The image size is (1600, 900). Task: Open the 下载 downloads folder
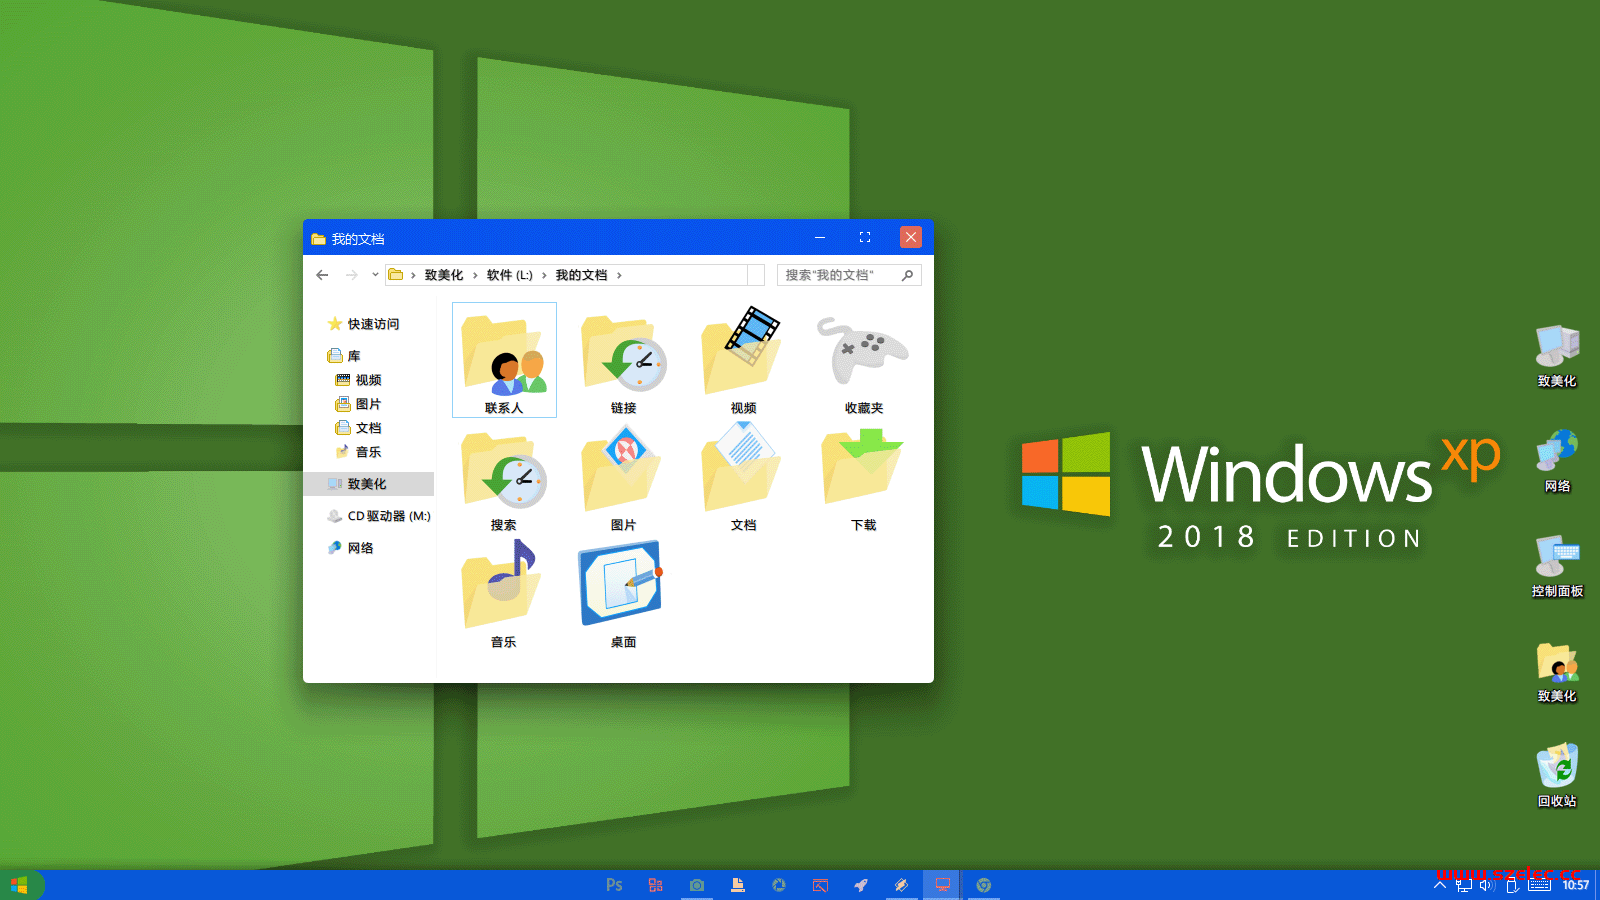coord(863,478)
